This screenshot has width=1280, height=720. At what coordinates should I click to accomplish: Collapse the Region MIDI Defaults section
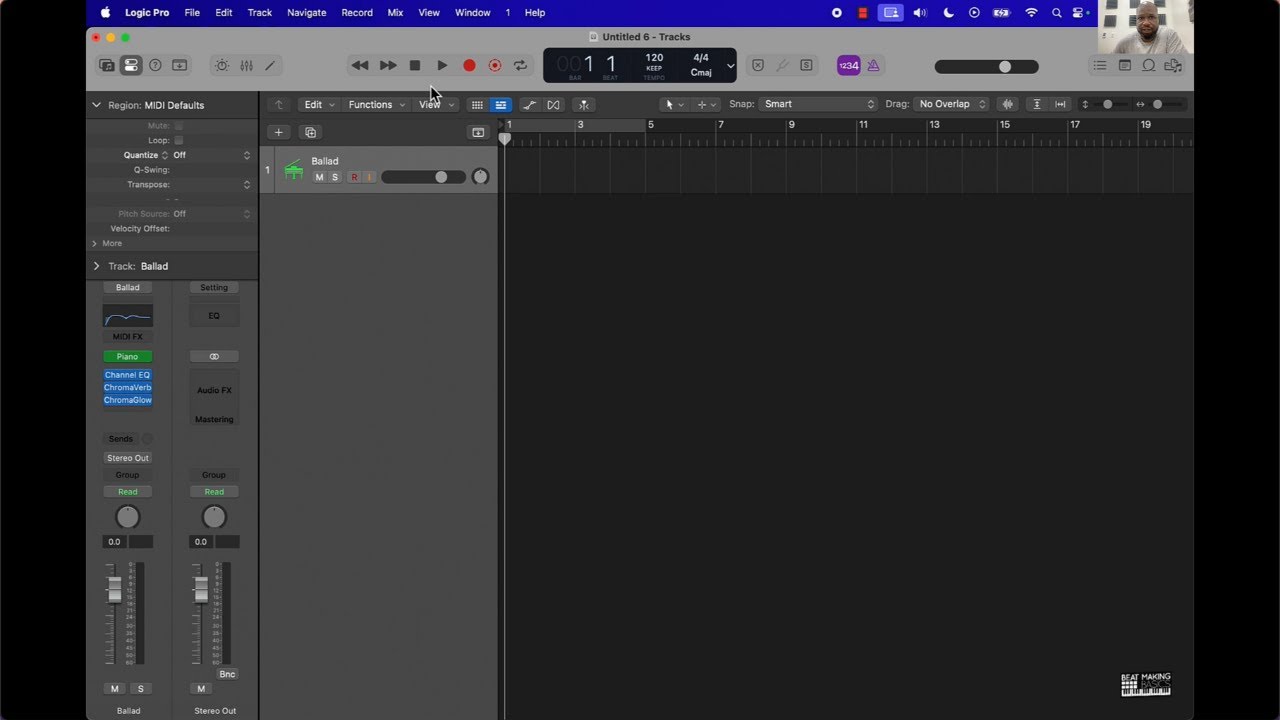[96, 105]
